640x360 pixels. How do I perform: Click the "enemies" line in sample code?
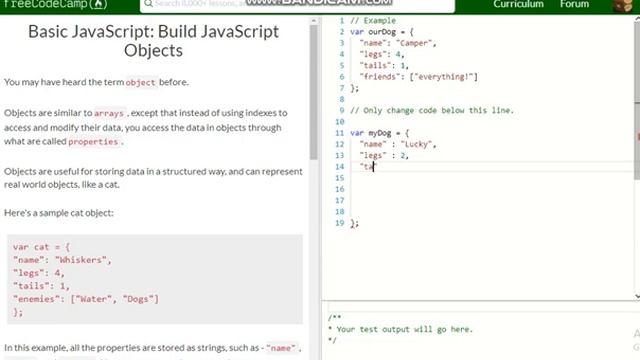point(86,299)
